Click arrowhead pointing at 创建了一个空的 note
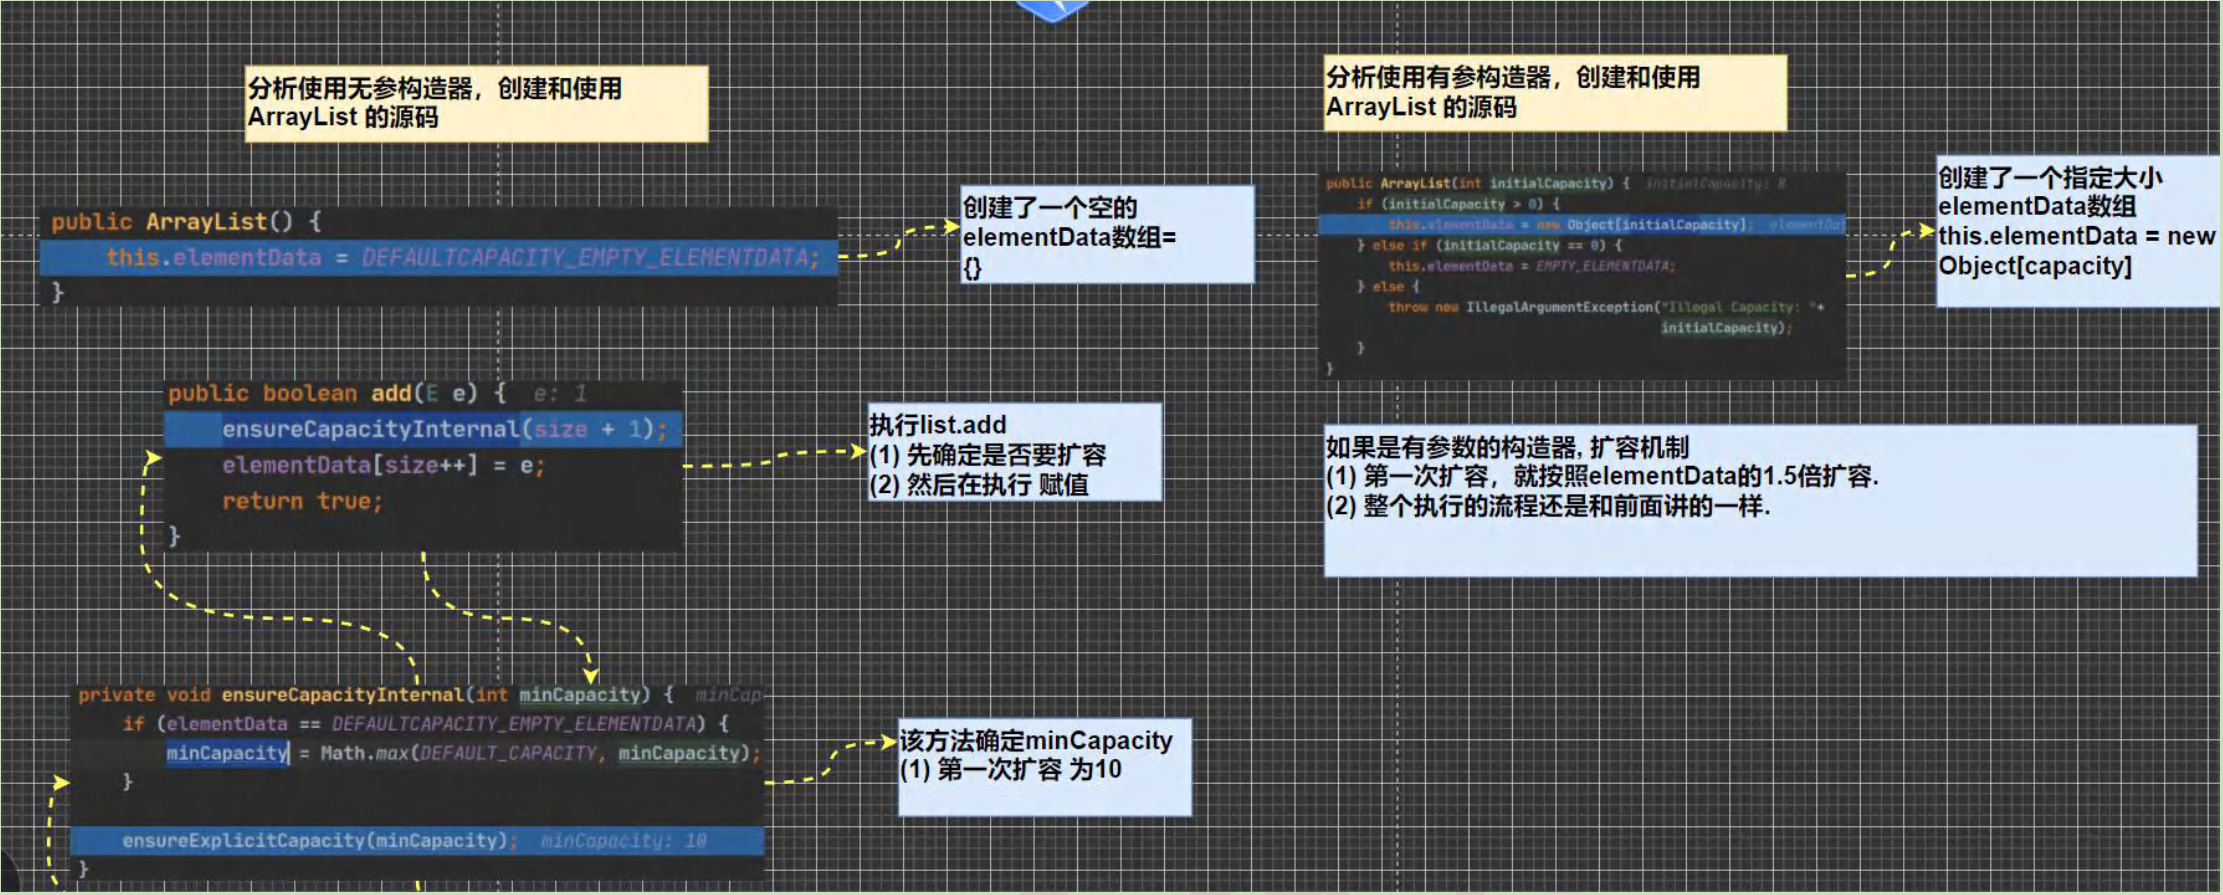Viewport: 2223px width, 895px height. coord(951,227)
